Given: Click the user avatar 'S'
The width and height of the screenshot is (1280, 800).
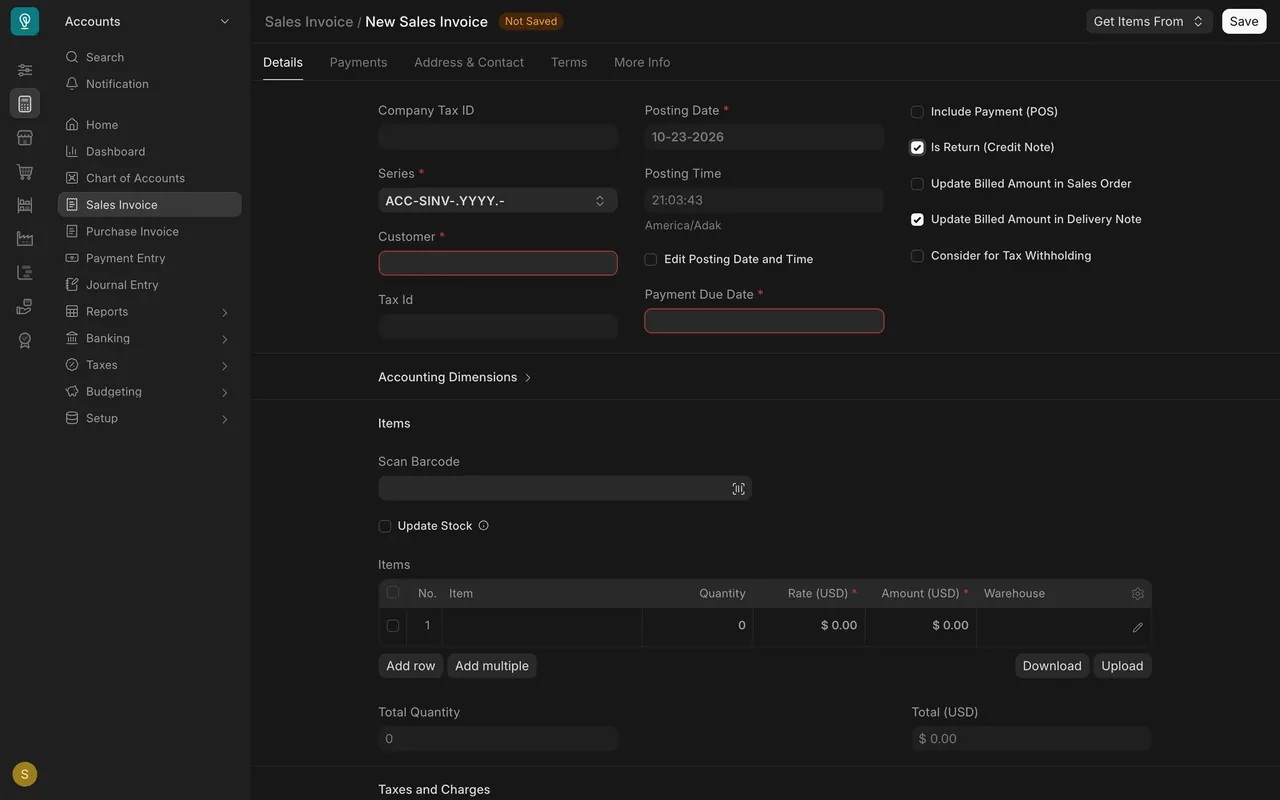Looking at the screenshot, I should pos(25,774).
